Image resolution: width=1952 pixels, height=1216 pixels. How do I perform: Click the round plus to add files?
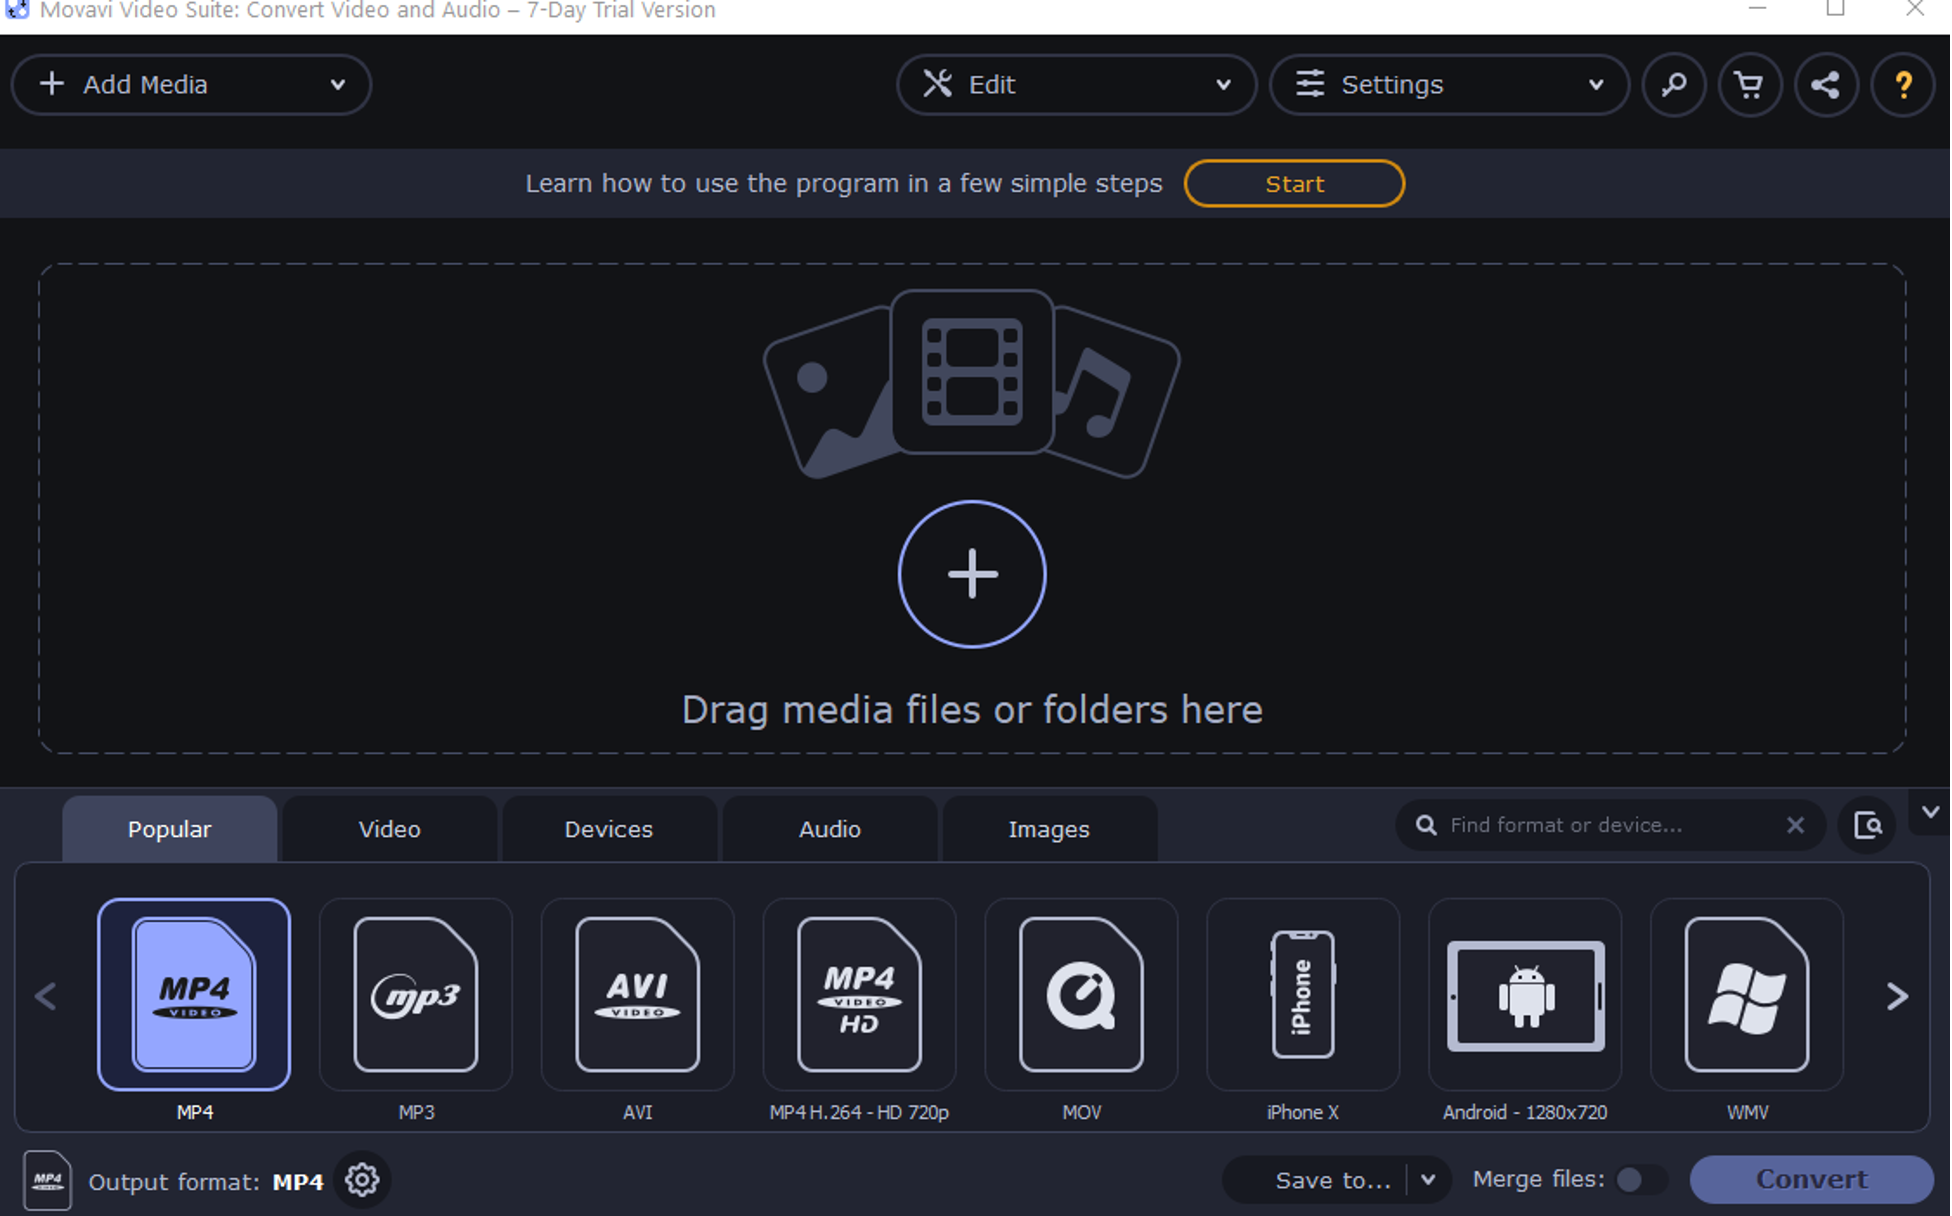[x=972, y=574]
